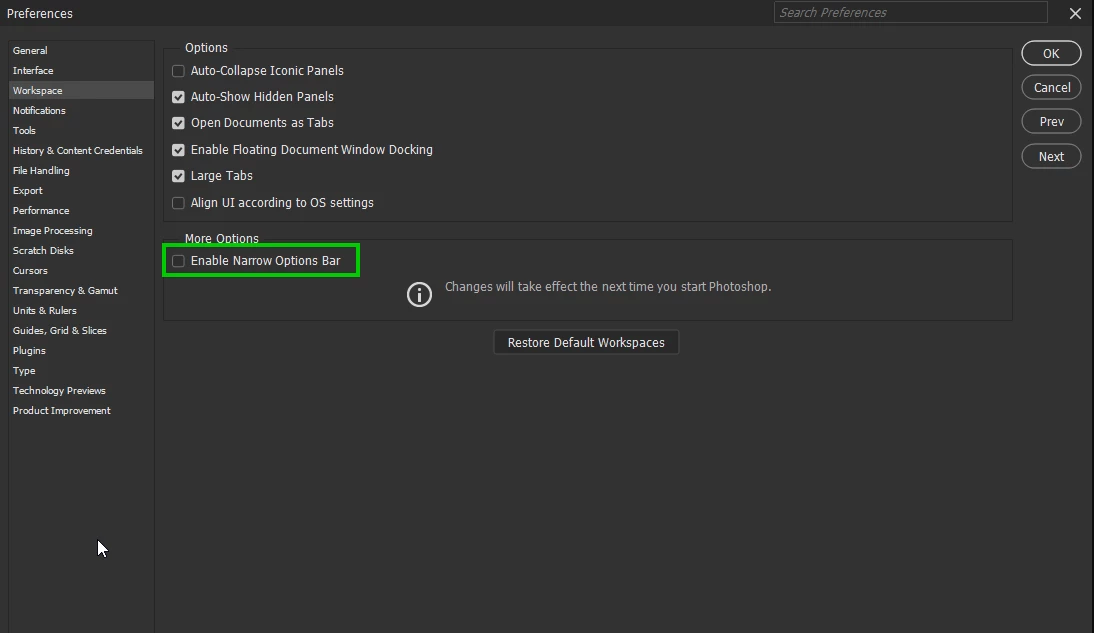
Task: Uncheck the Large Tabs option
Action: [179, 176]
